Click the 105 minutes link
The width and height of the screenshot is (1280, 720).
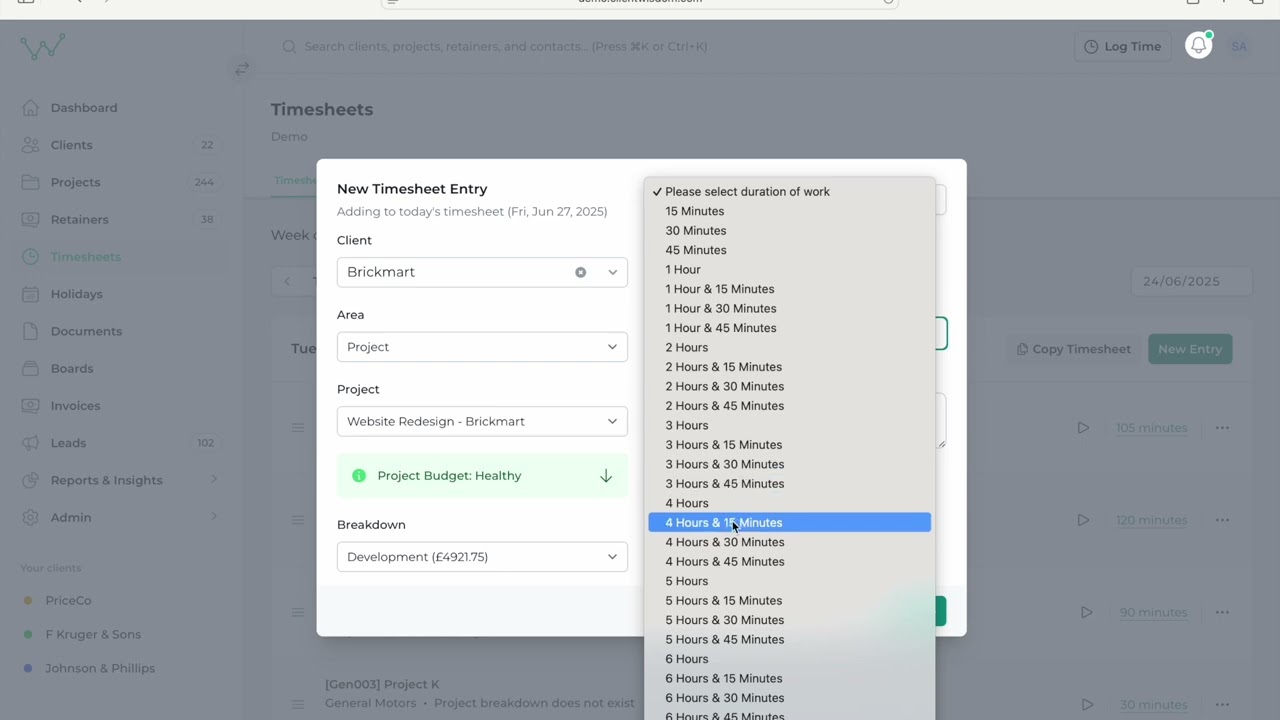point(1152,428)
